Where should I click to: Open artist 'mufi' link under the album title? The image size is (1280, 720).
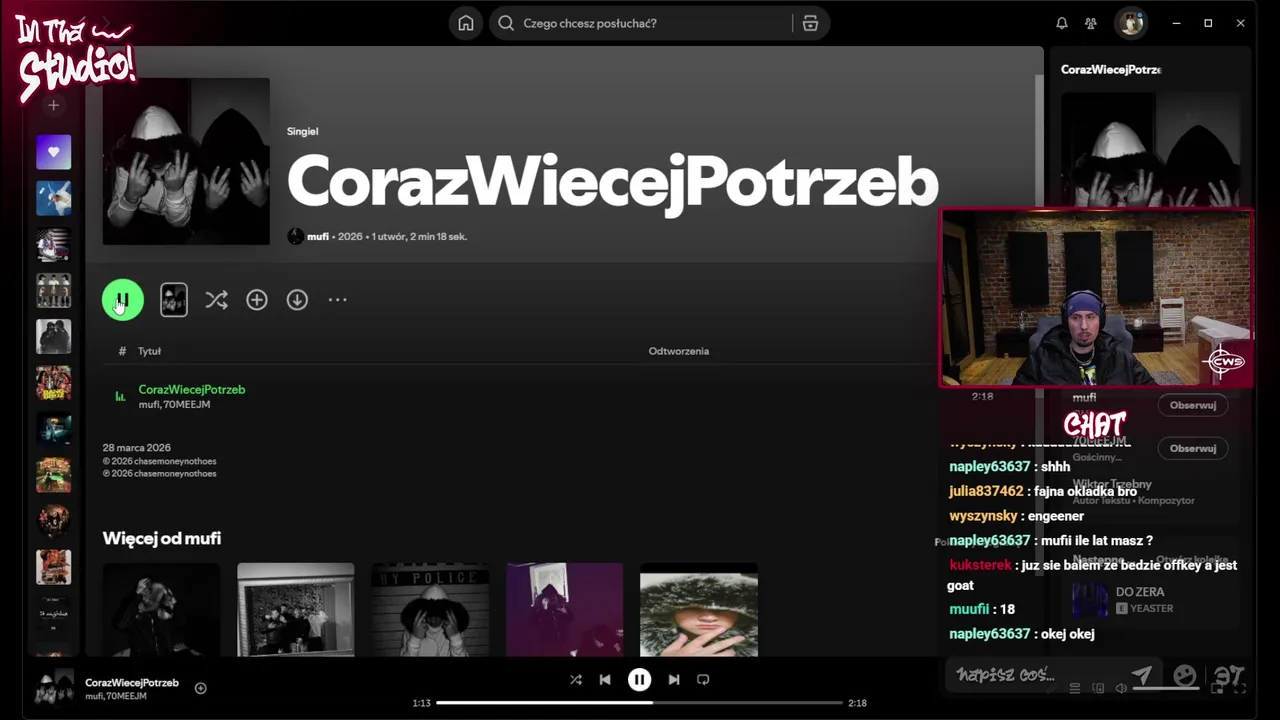click(318, 237)
